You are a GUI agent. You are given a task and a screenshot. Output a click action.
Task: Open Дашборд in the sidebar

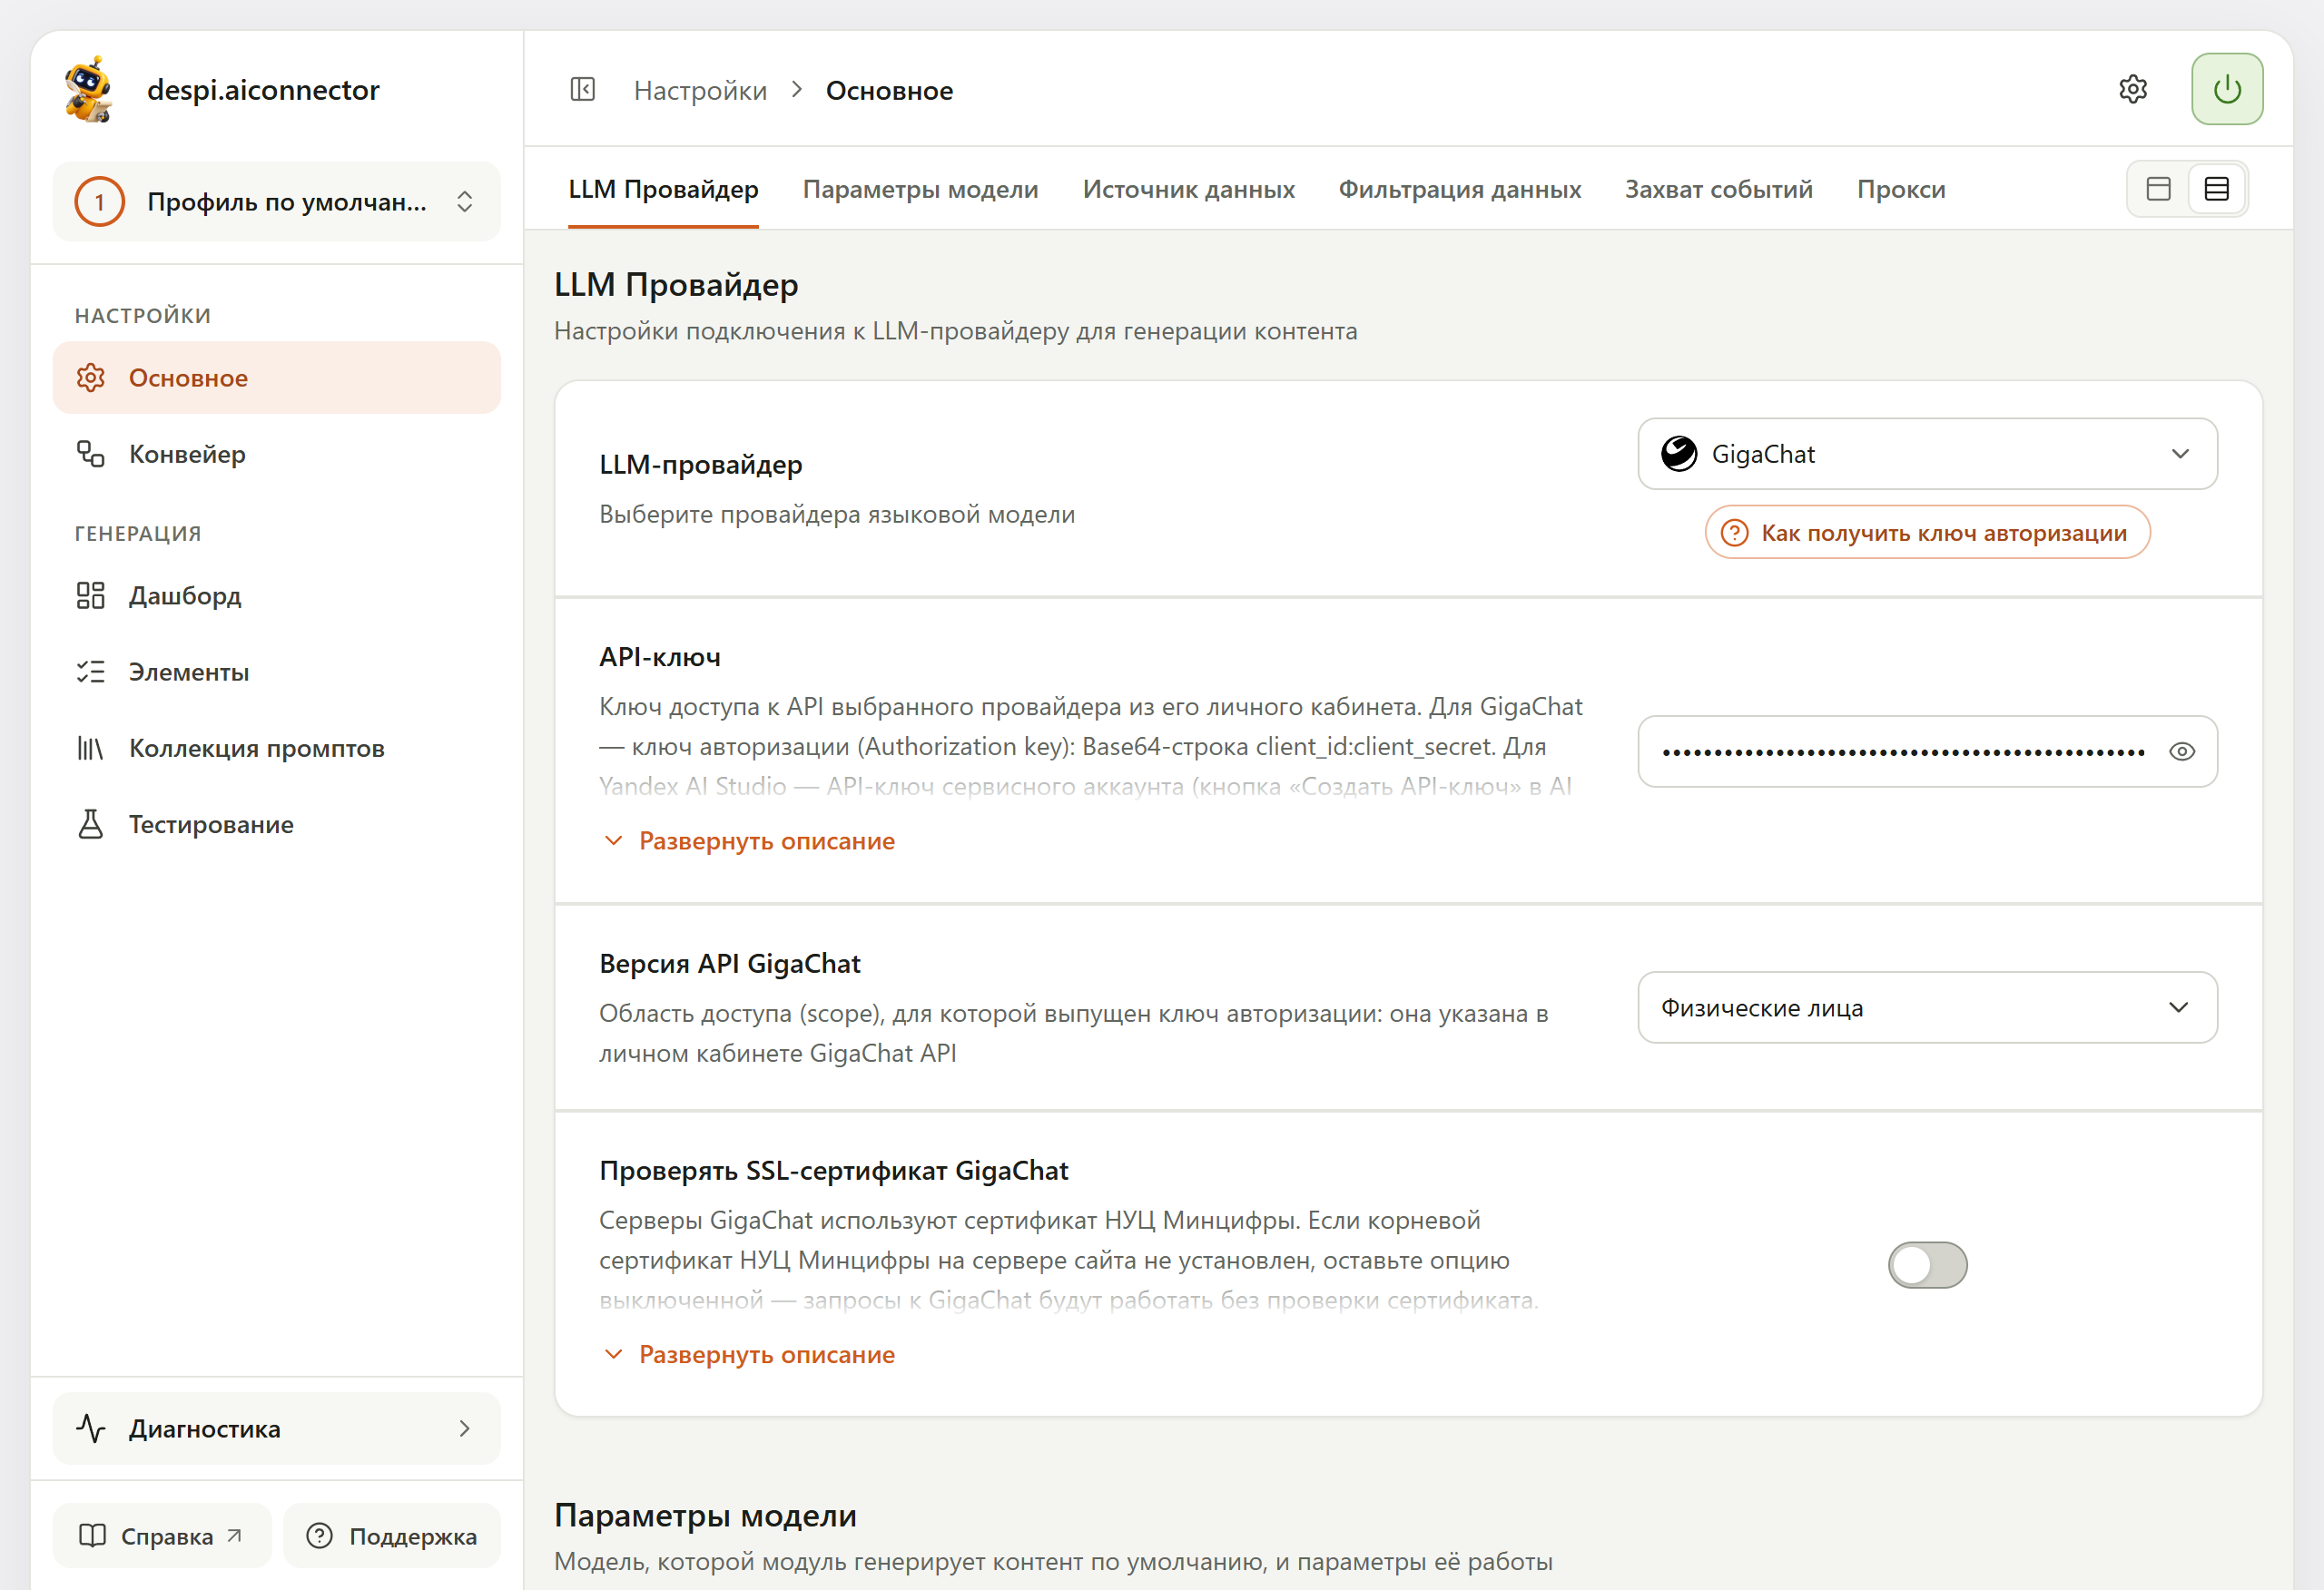(x=277, y=596)
